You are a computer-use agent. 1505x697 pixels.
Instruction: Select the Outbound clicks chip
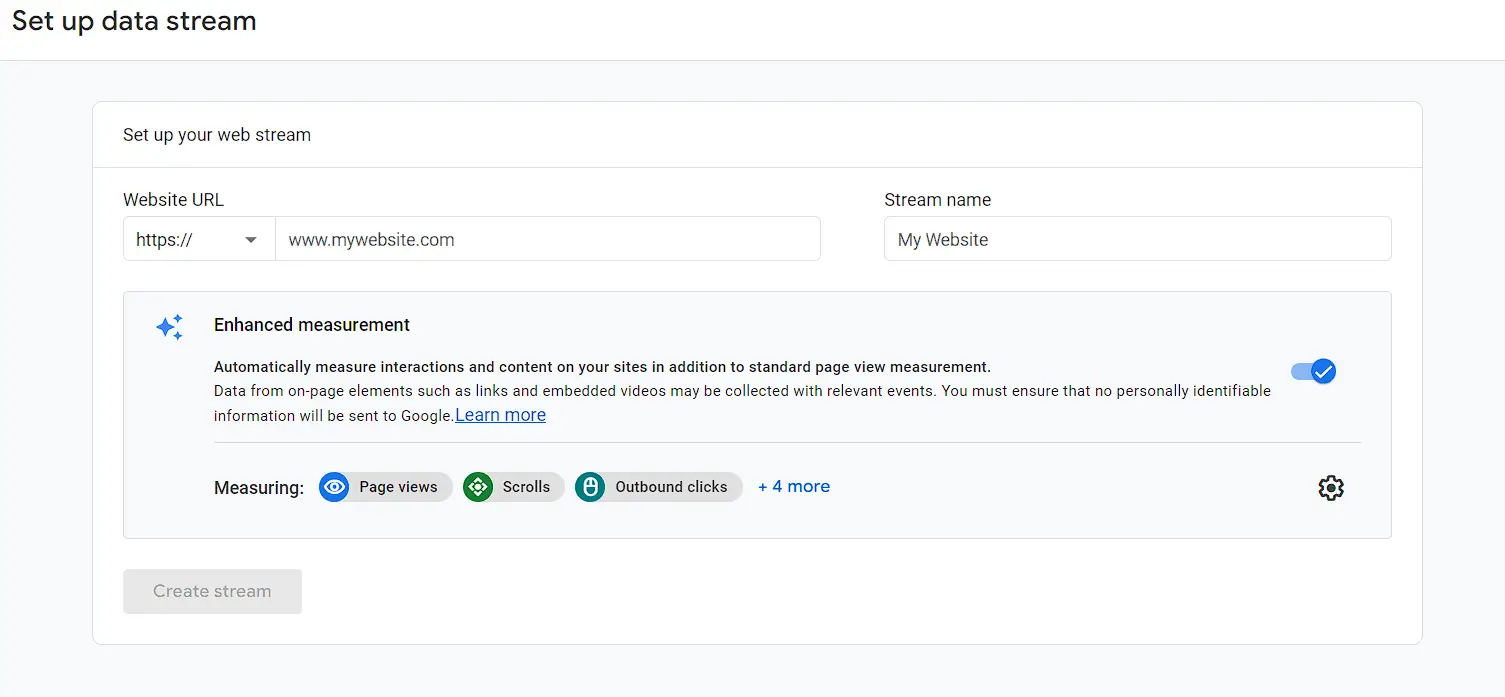(659, 487)
